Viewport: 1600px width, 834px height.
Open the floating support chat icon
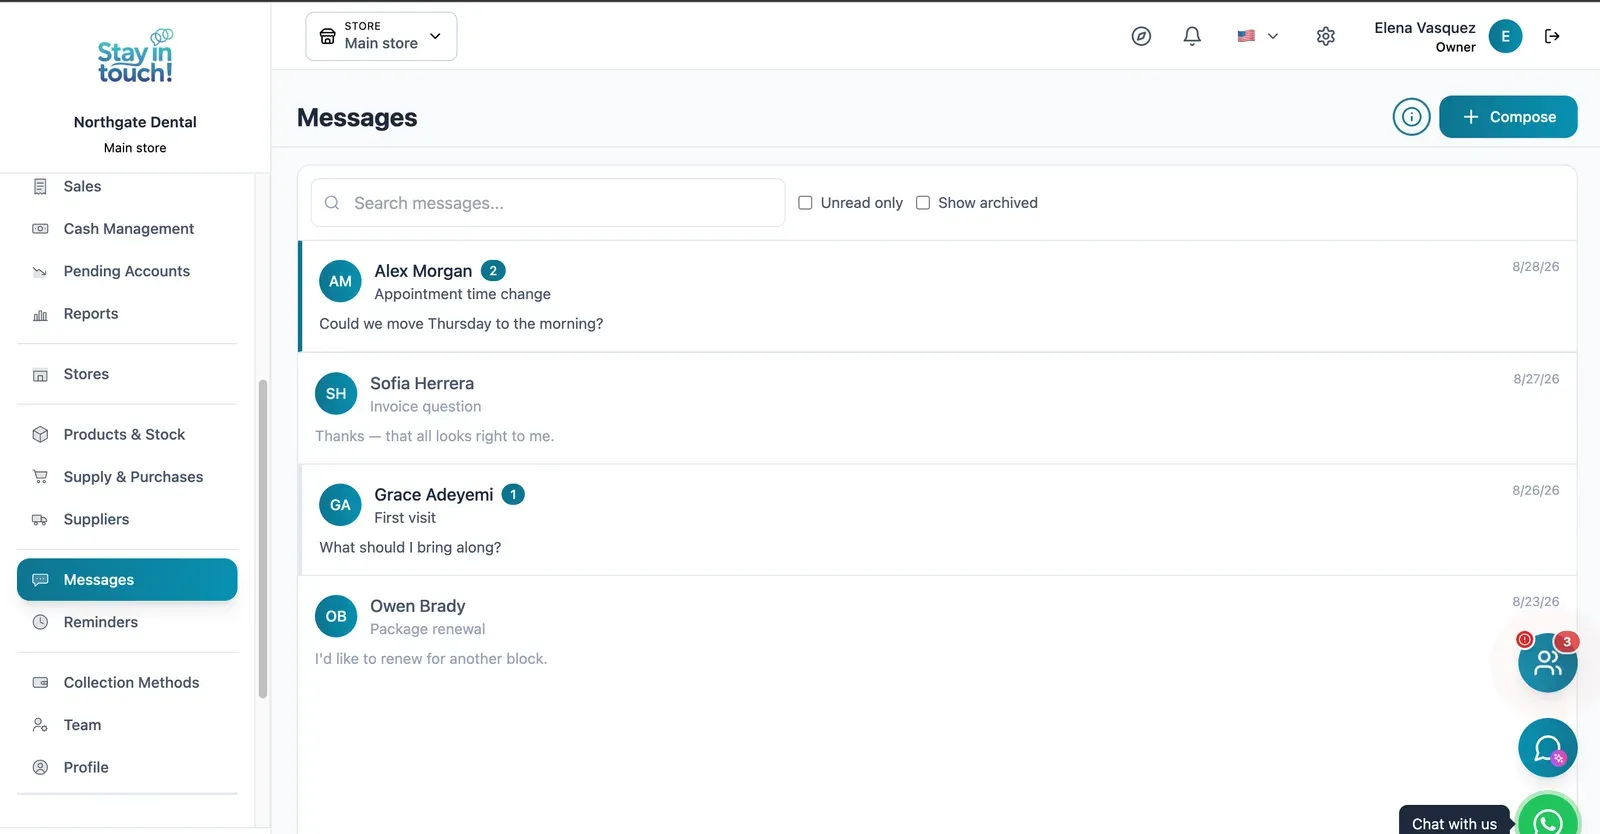point(1547,748)
